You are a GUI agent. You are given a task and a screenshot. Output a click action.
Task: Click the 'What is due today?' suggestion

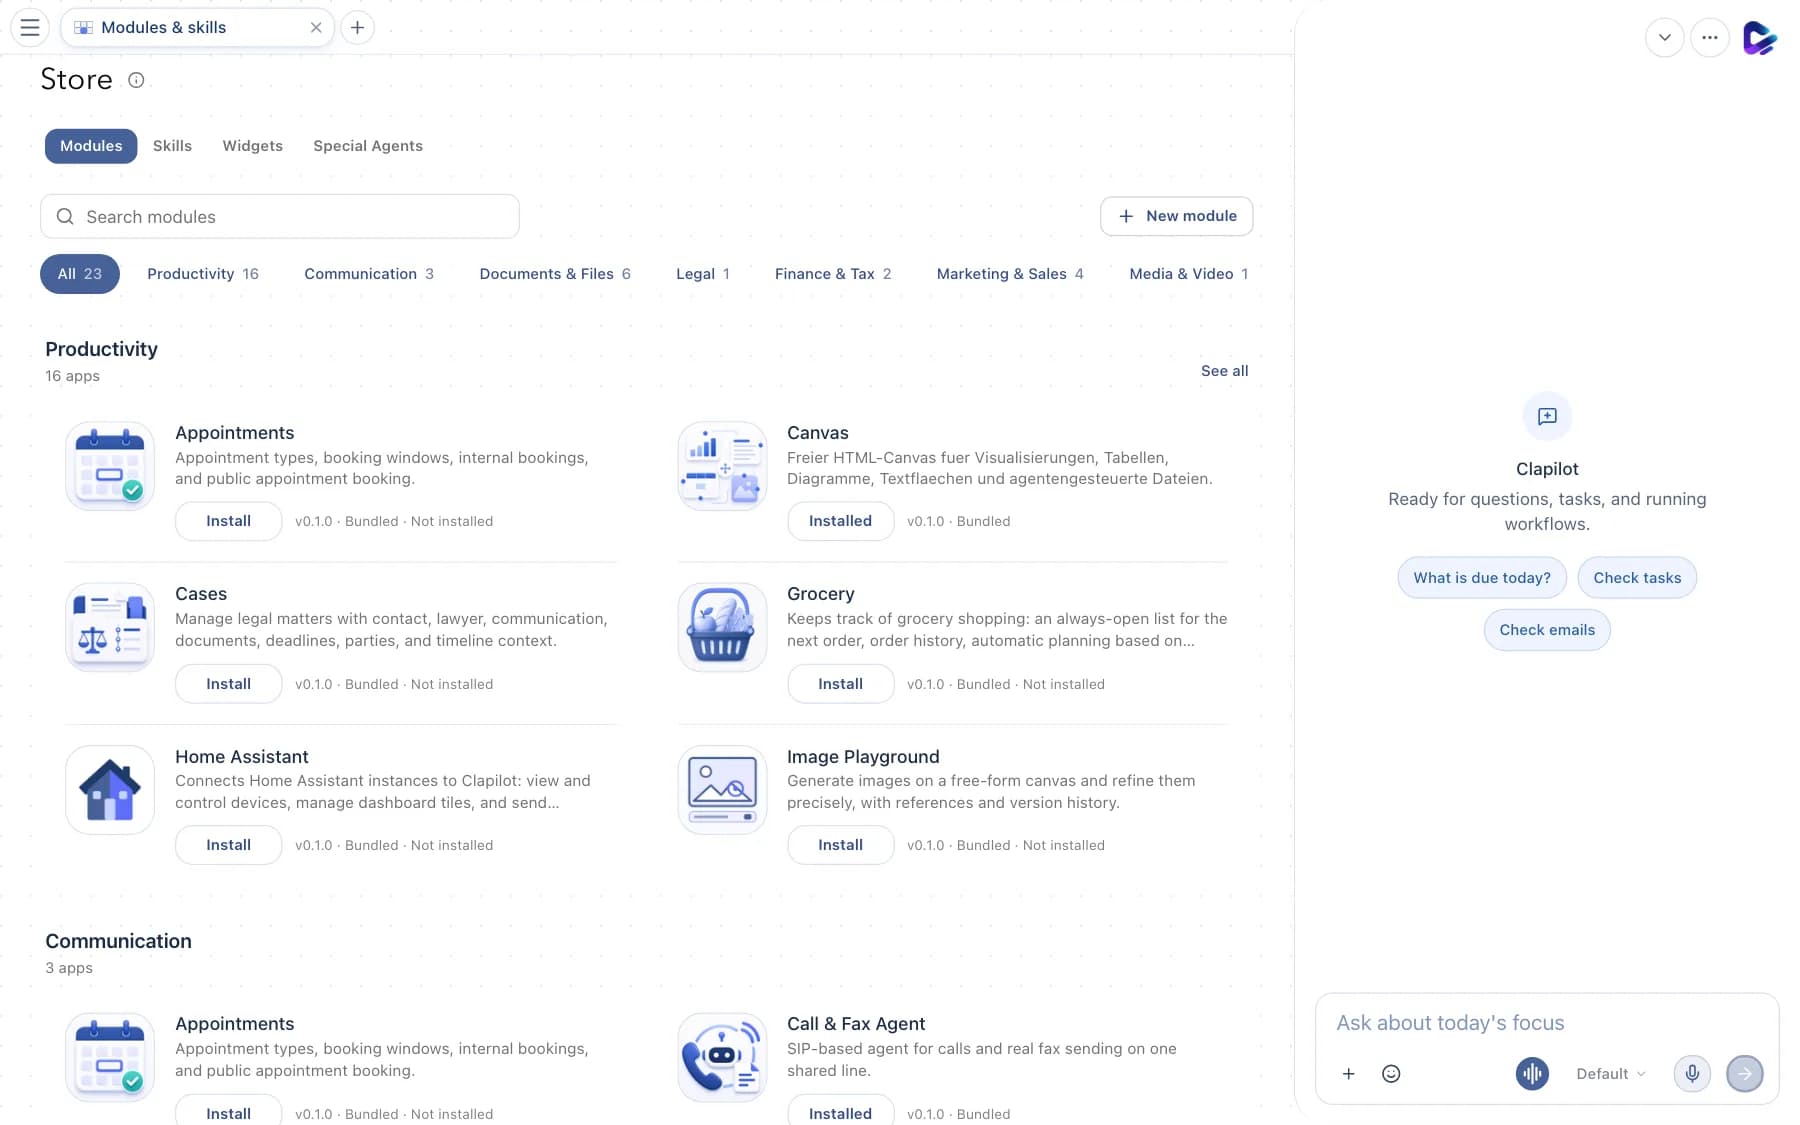click(1482, 578)
